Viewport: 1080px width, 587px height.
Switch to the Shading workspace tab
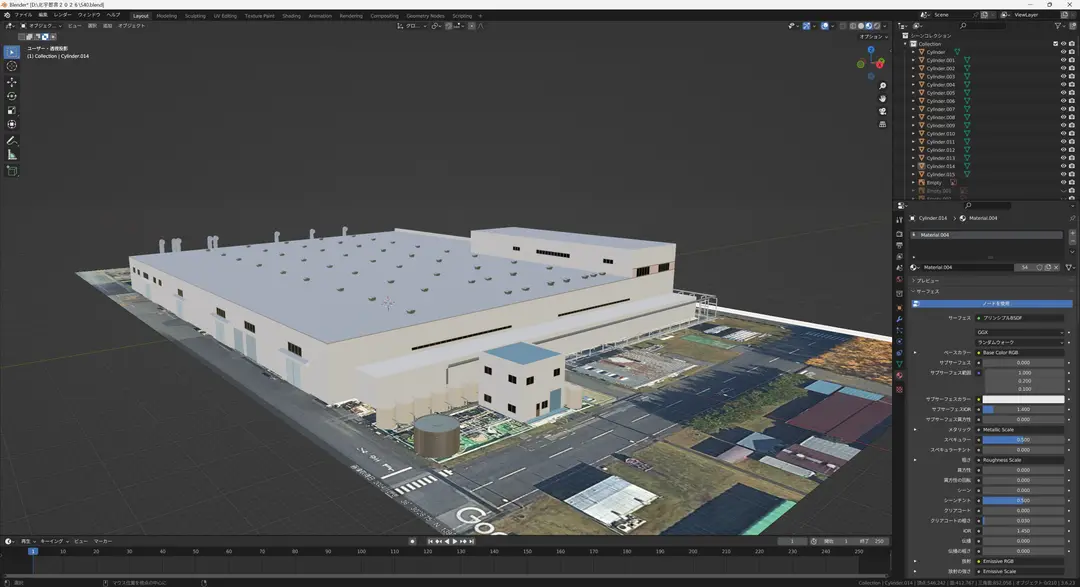pyautogui.click(x=291, y=16)
